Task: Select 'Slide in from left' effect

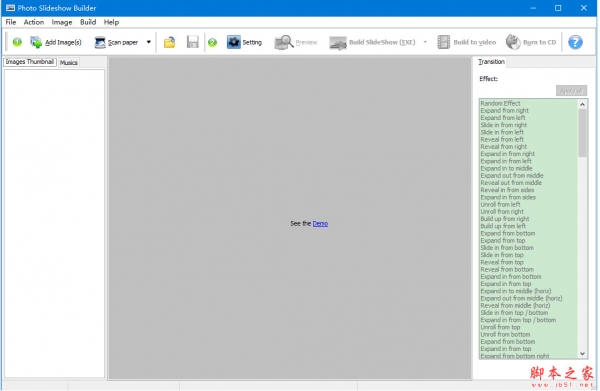Action: pos(502,132)
